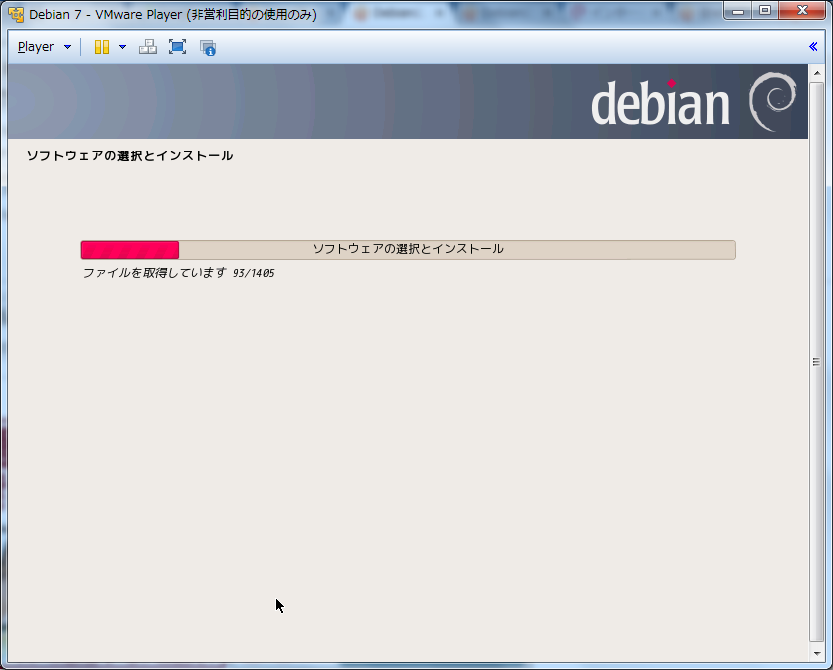Expand the Player menu dropdown arrow
The height and width of the screenshot is (670, 833).
point(67,47)
